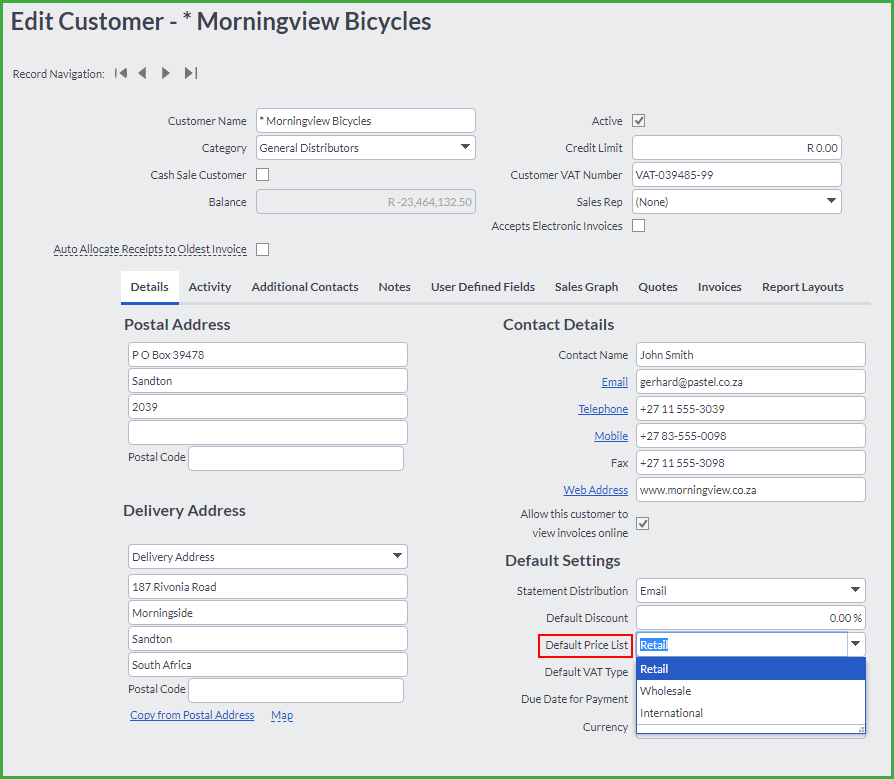Check Auto Allocate Receipts to Oldest Invoice
This screenshot has height=779, width=894.
(x=262, y=249)
